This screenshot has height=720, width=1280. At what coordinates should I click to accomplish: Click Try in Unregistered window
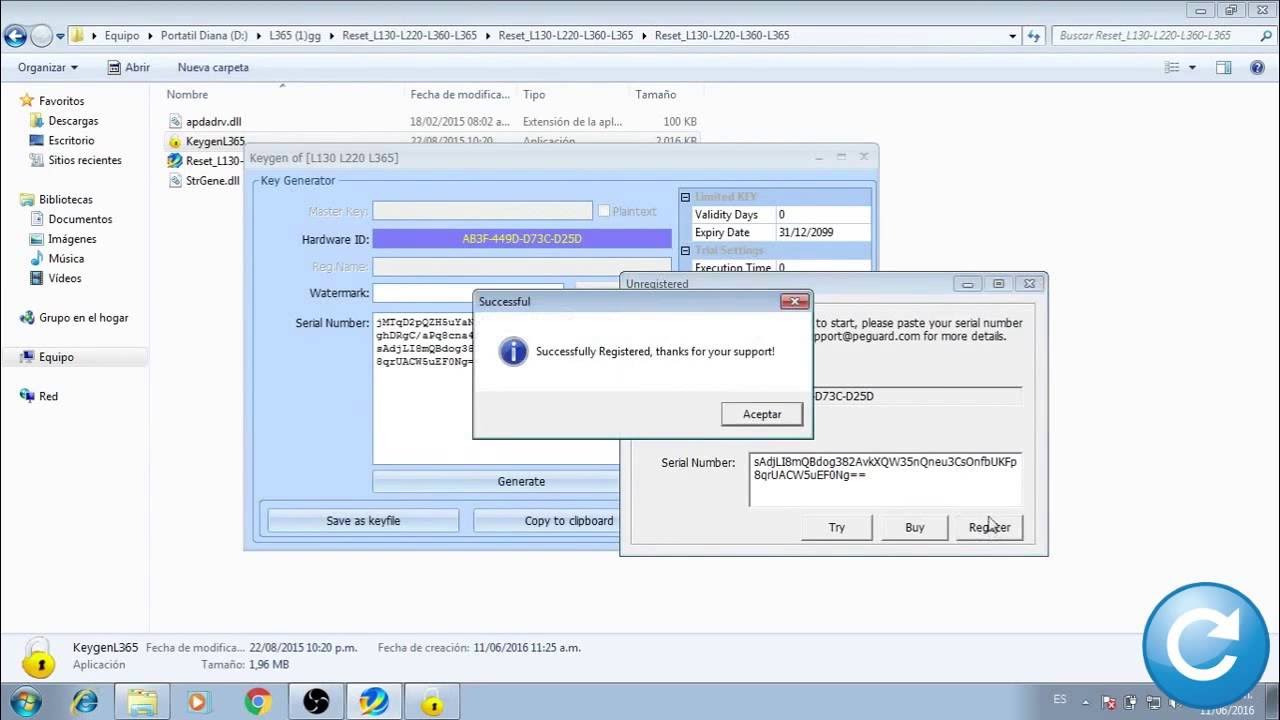coord(837,527)
